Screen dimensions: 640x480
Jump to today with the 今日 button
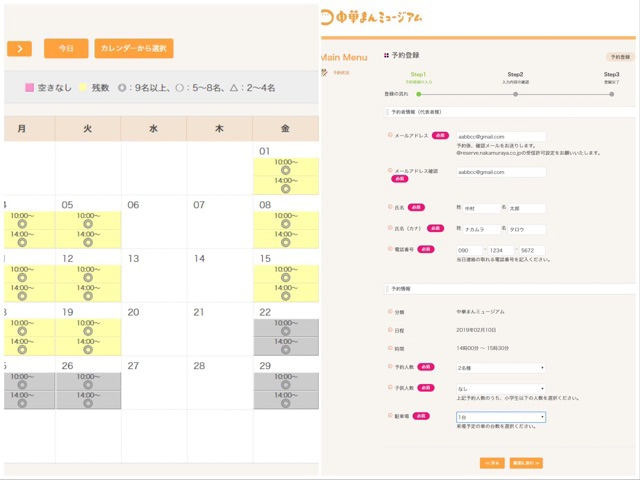[66, 48]
